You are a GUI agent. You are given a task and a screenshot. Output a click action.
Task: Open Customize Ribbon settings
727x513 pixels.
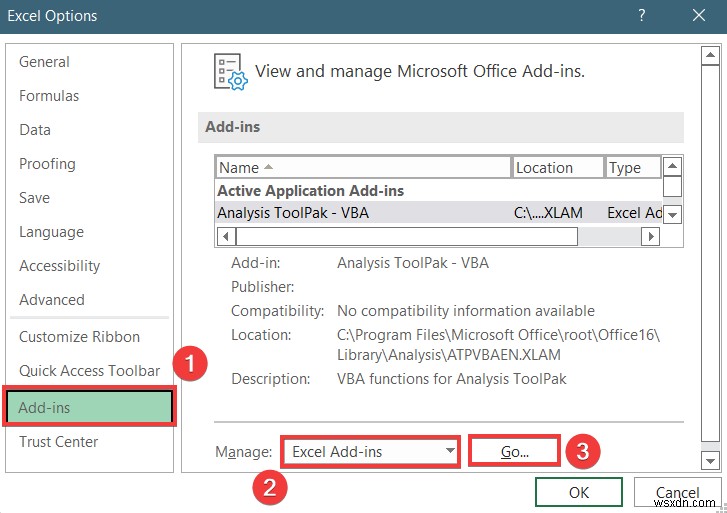pyautogui.click(x=79, y=336)
